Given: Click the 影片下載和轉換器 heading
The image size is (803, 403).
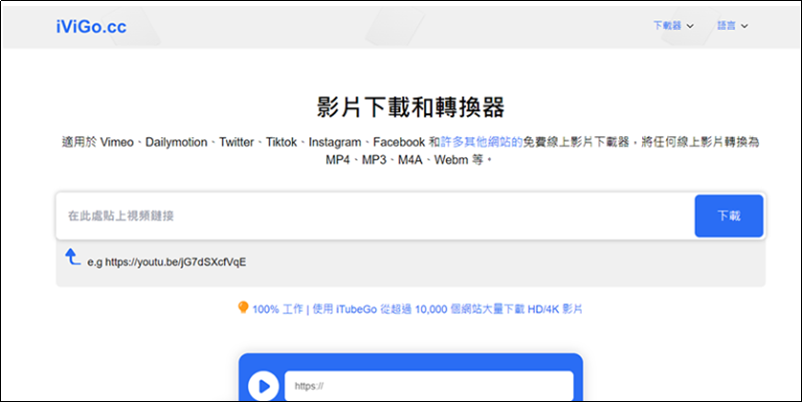Looking at the screenshot, I should pyautogui.click(x=411, y=107).
